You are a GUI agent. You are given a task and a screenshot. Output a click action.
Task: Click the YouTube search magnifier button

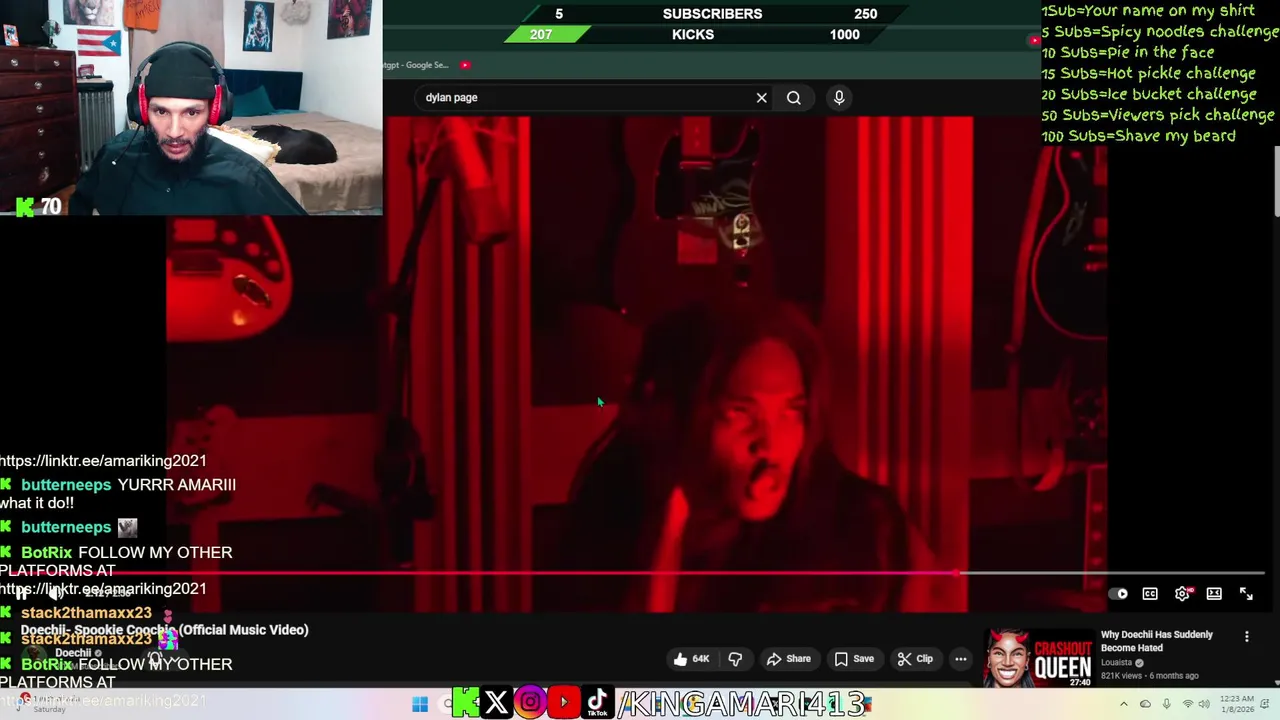[x=793, y=98]
